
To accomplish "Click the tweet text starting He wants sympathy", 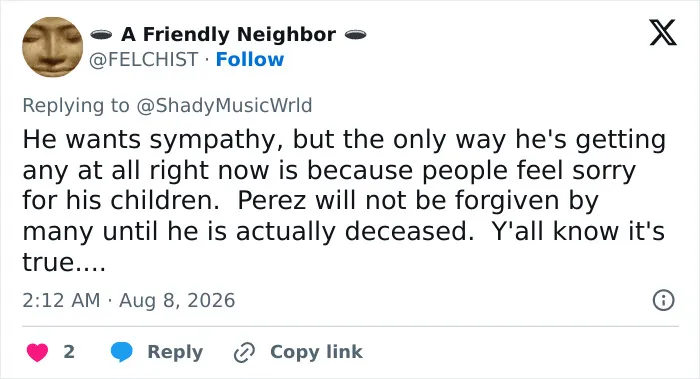I will coord(344,200).
